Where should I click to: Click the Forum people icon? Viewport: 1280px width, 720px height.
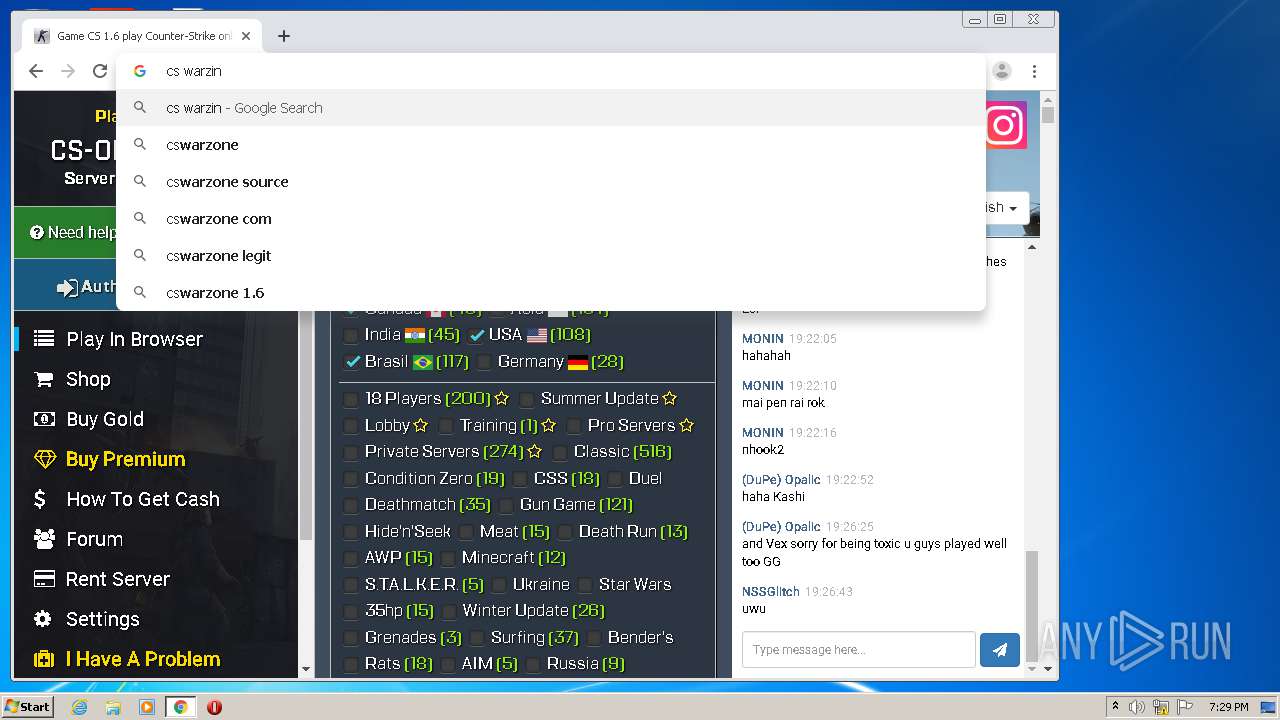coord(44,539)
